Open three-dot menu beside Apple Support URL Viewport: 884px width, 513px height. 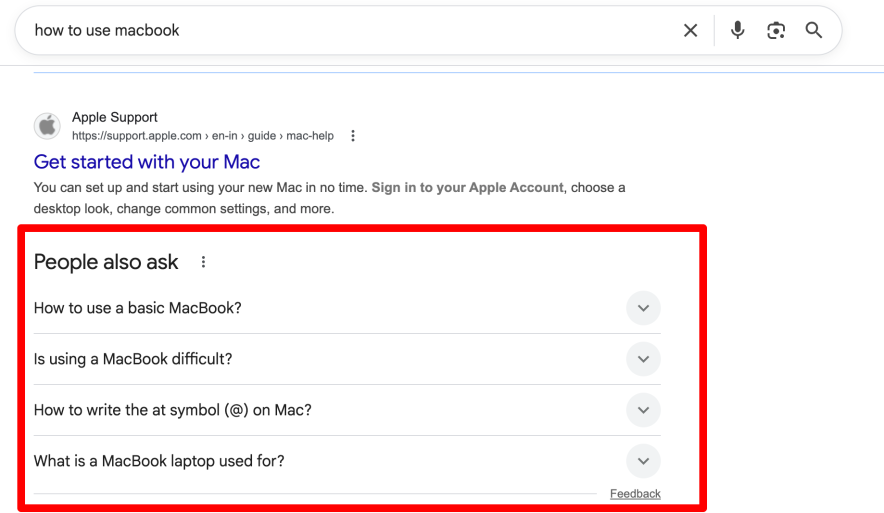point(353,136)
